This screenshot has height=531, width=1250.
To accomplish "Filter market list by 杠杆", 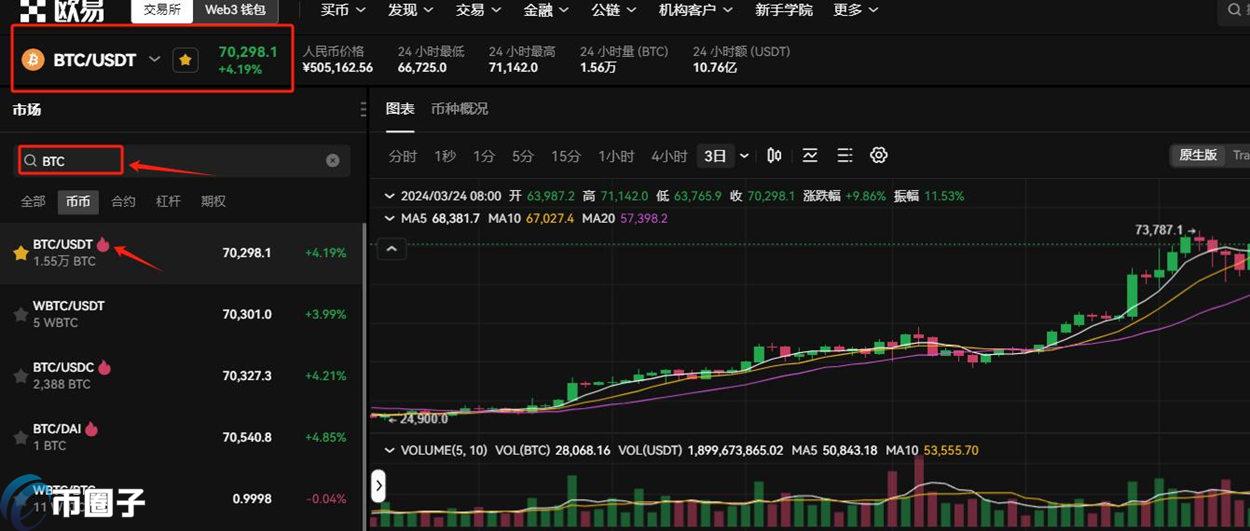I will (x=168, y=201).
